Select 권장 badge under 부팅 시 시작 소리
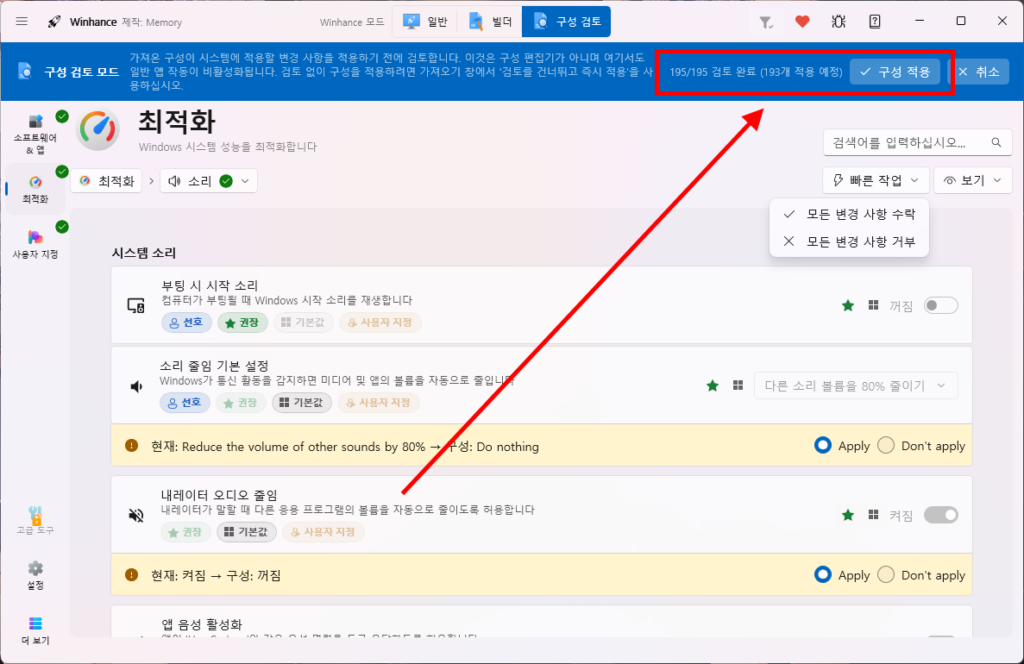This screenshot has height=664, width=1024. coord(242,323)
